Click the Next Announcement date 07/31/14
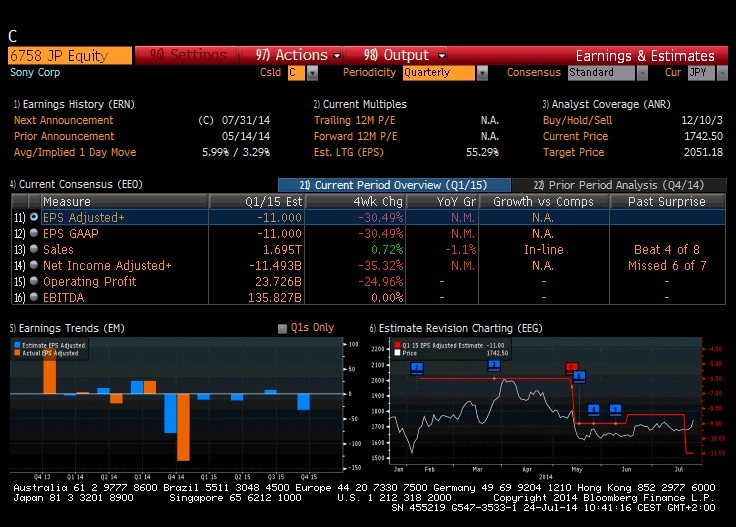This screenshot has height=527, width=736. point(246,120)
